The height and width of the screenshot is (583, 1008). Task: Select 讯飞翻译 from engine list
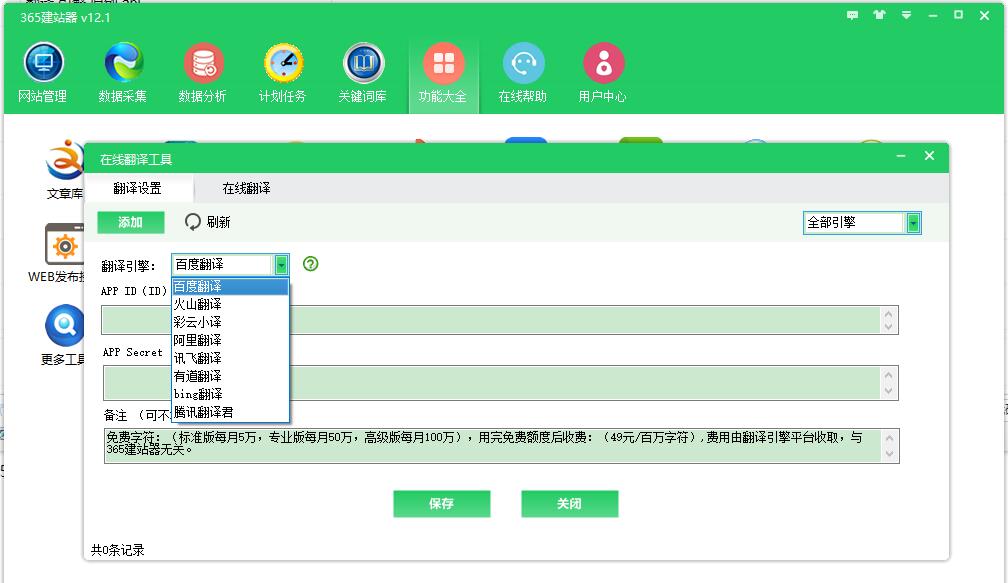[x=230, y=358]
